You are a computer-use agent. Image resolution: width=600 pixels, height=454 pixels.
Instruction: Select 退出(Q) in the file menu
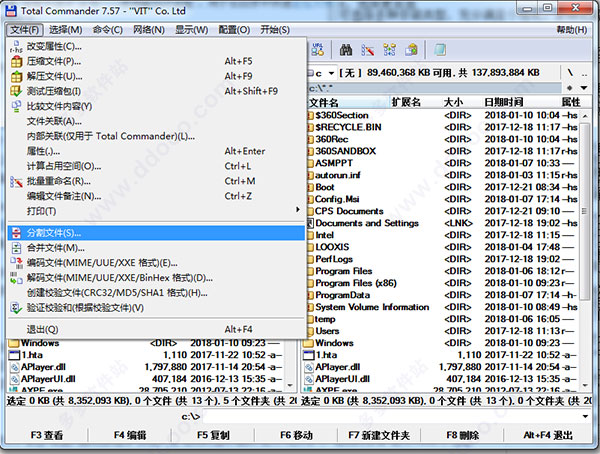coord(156,329)
